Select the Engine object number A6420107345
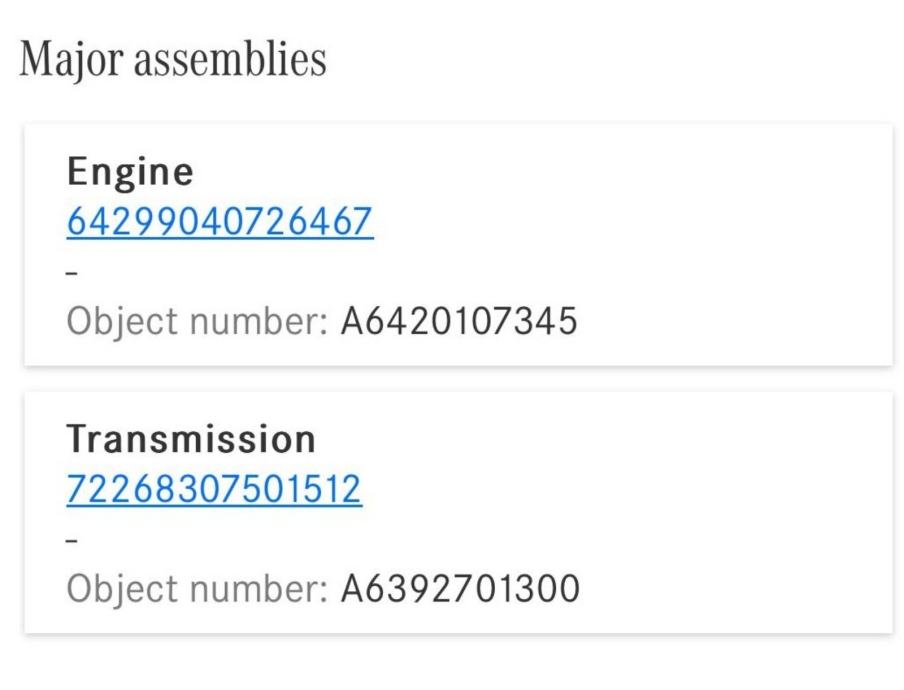 pos(458,322)
